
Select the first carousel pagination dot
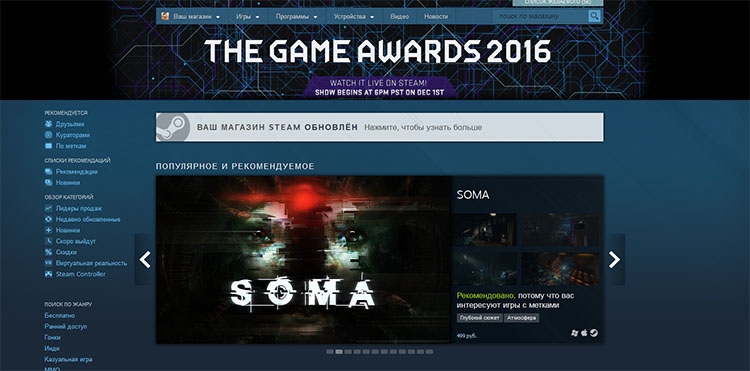point(330,352)
